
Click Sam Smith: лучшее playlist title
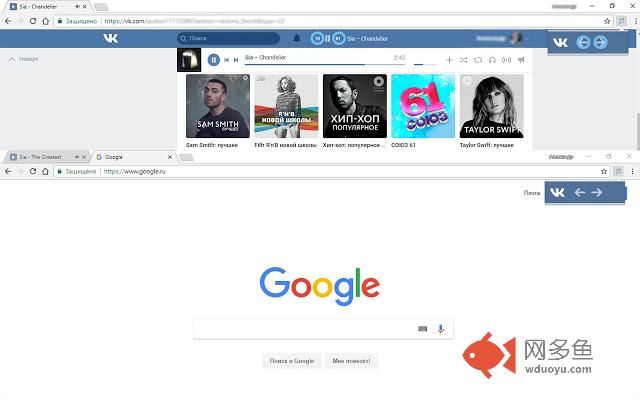212,145
